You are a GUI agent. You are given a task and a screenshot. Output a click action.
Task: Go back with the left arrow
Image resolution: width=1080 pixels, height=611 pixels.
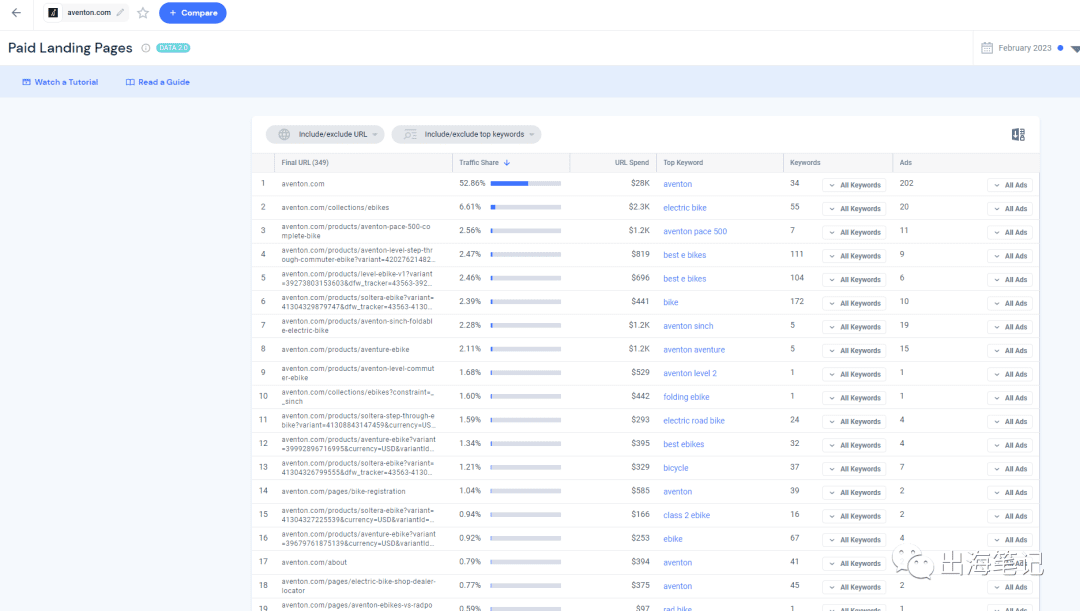(x=17, y=12)
